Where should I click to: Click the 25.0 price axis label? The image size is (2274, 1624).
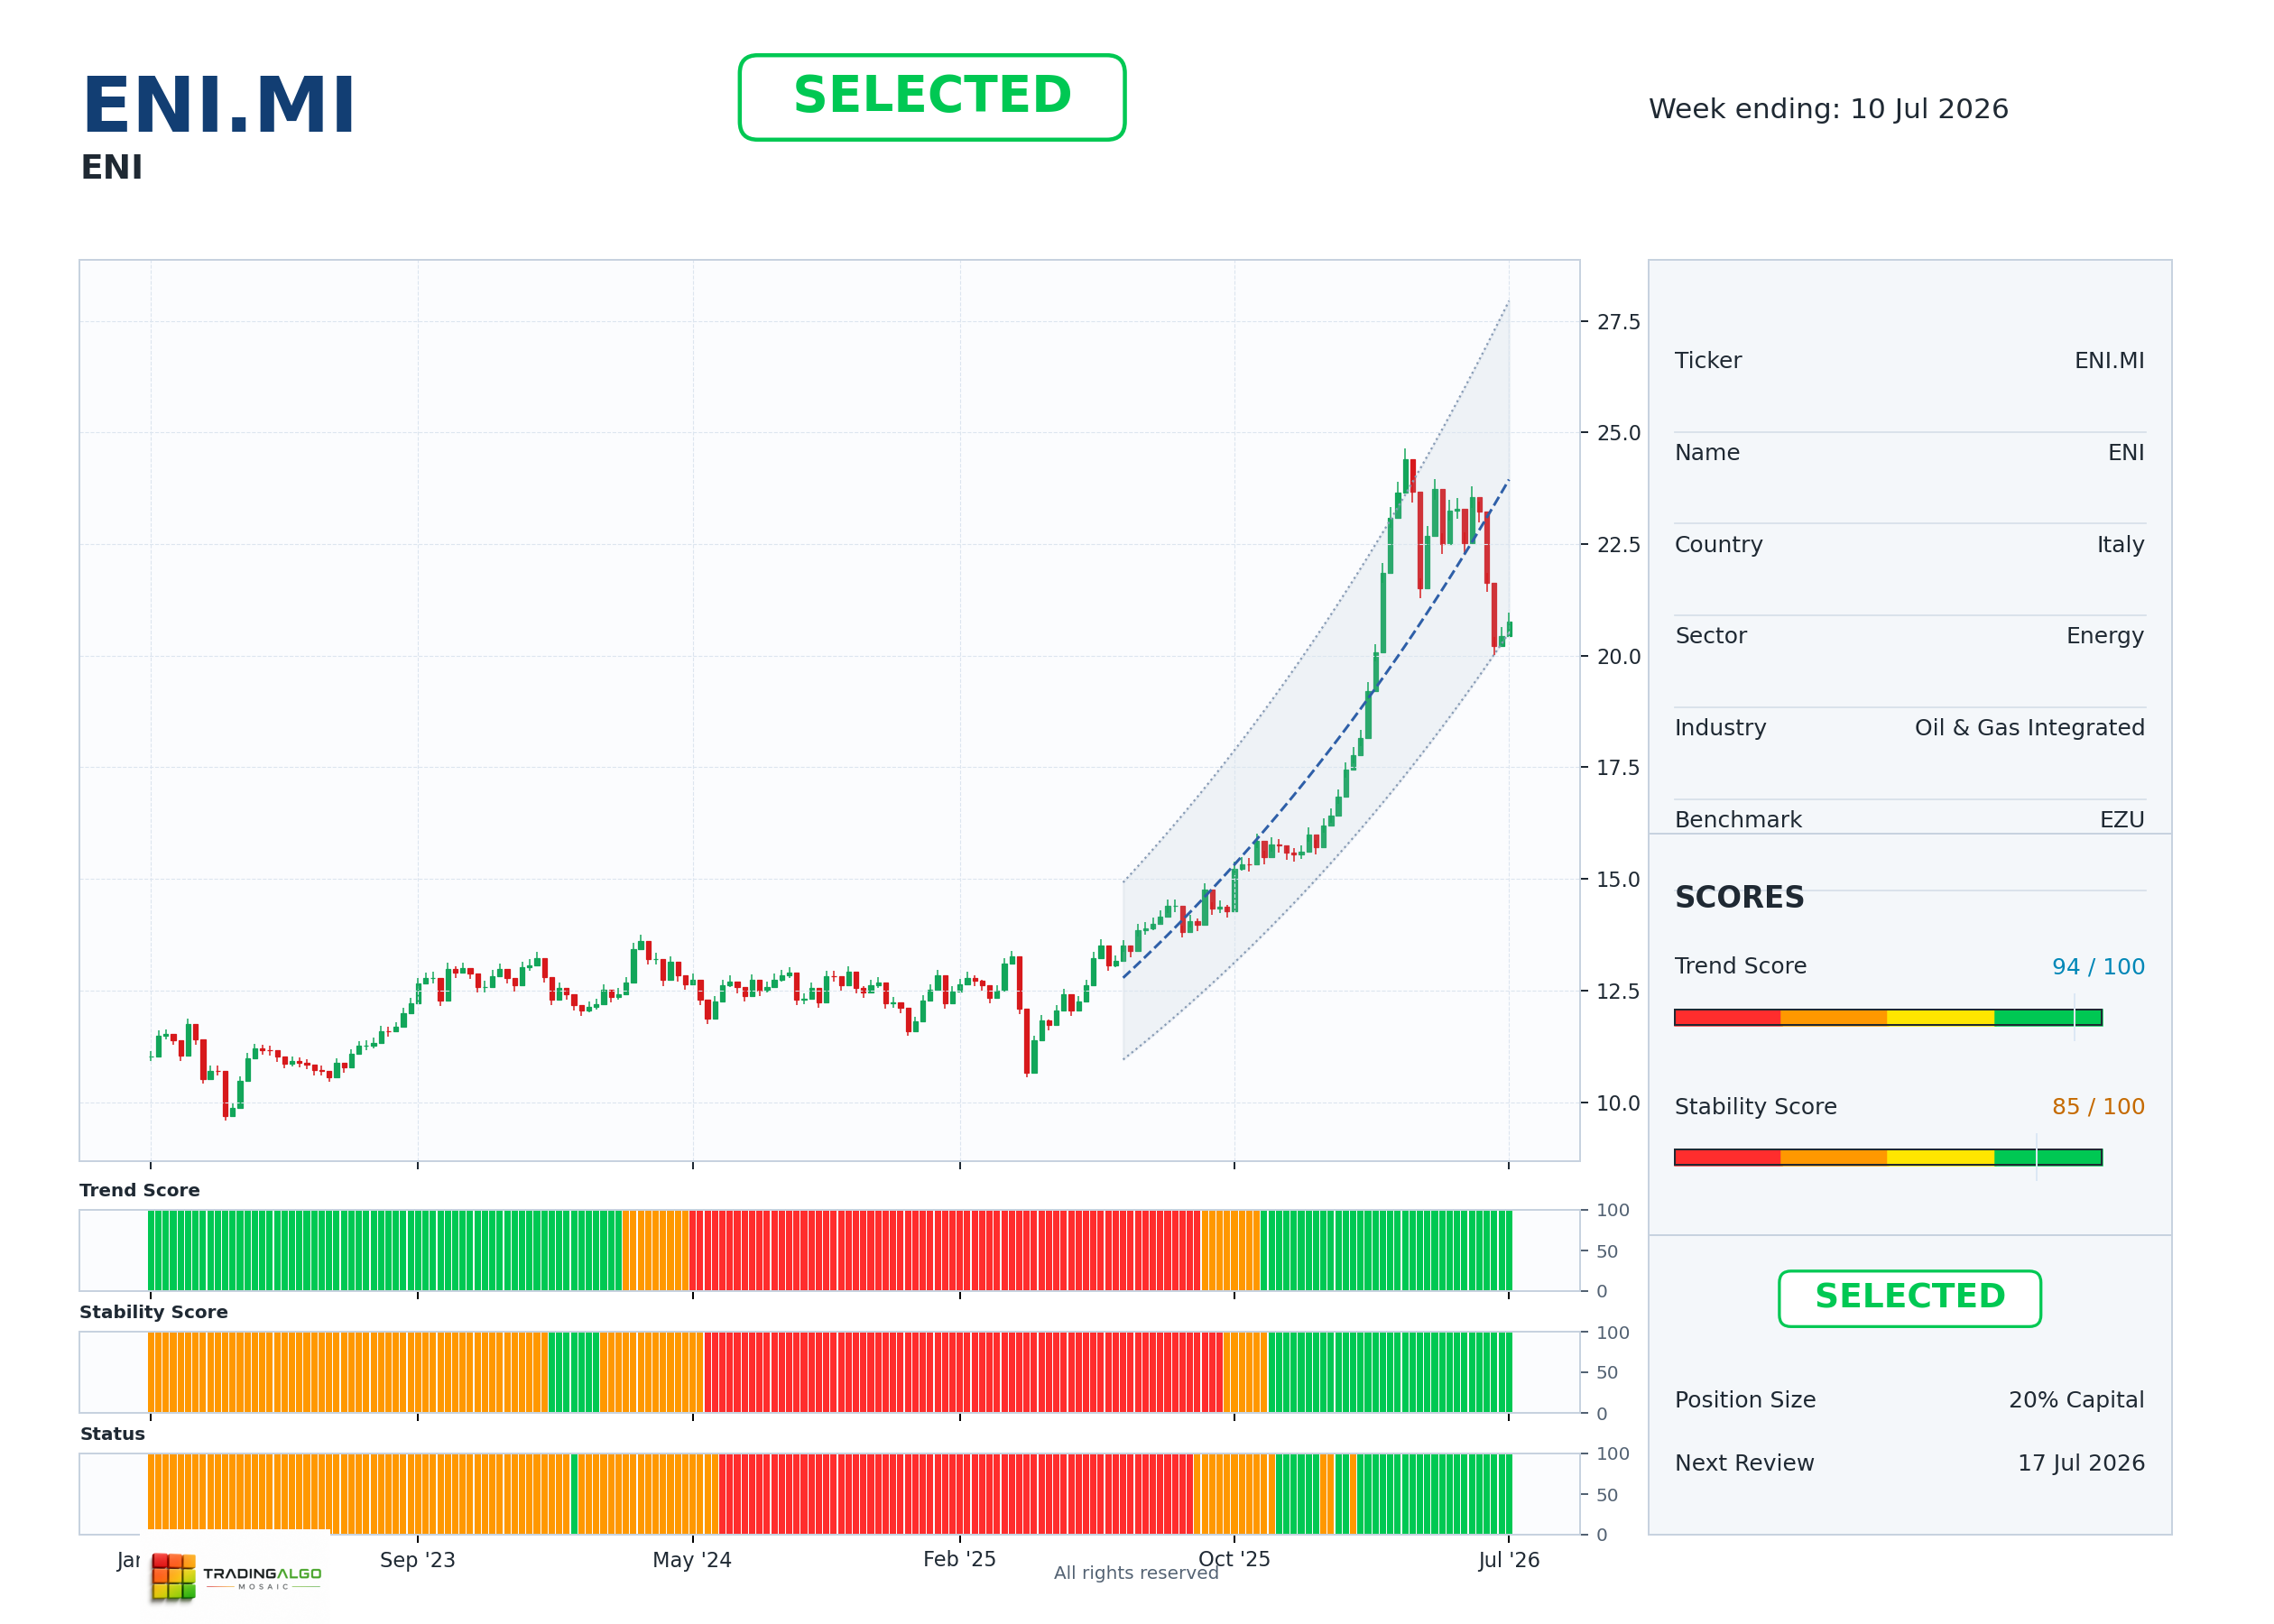point(1618,433)
